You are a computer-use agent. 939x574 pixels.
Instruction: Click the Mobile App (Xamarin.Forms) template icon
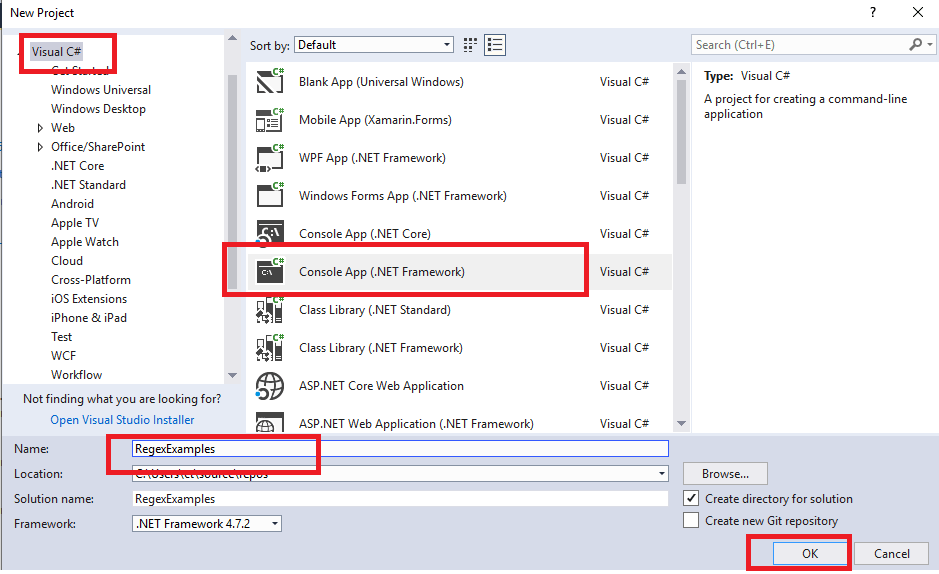269,120
